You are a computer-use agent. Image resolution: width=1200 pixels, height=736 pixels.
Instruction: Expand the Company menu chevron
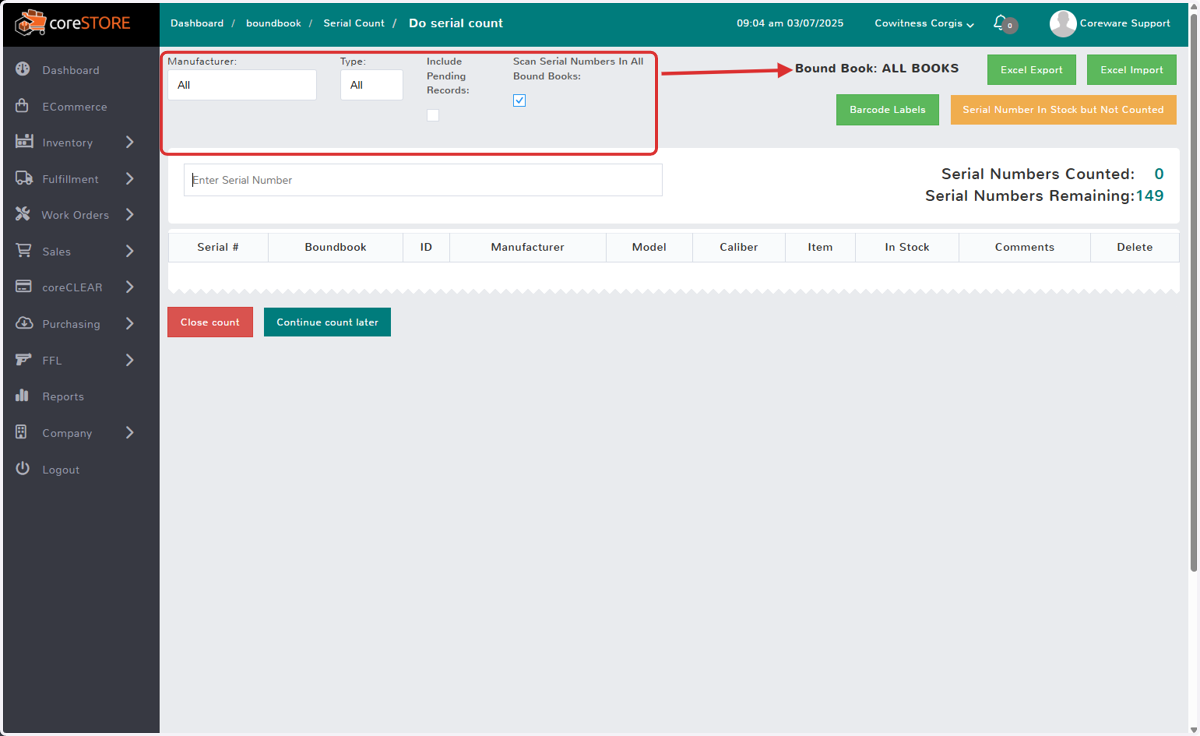coord(130,433)
